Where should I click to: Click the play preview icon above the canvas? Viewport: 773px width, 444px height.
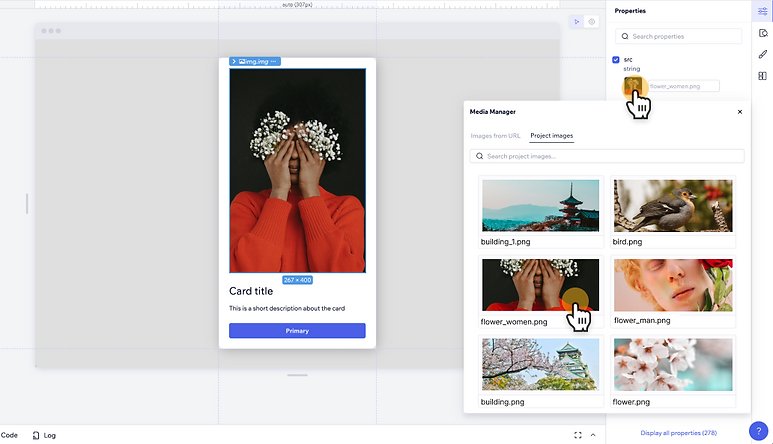[576, 22]
